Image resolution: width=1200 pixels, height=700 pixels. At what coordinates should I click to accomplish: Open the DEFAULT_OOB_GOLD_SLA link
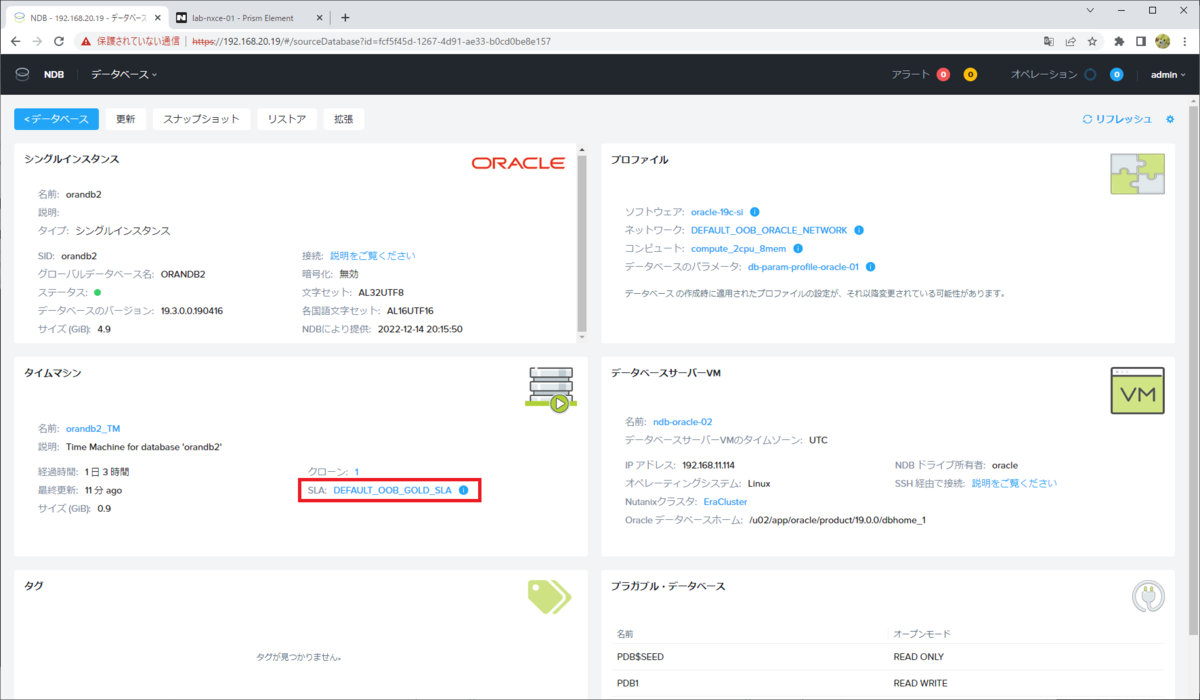(392, 490)
